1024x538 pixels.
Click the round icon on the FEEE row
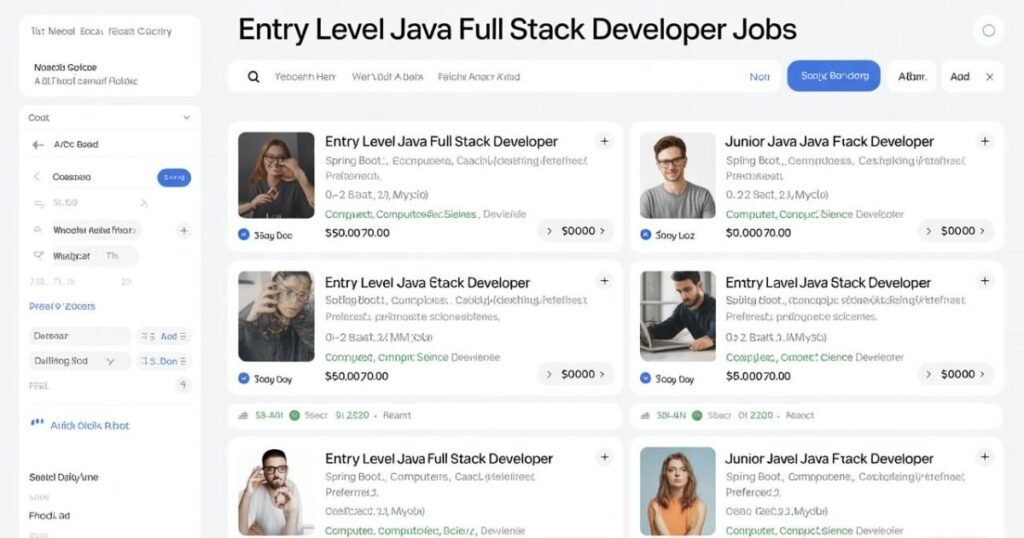click(x=183, y=385)
